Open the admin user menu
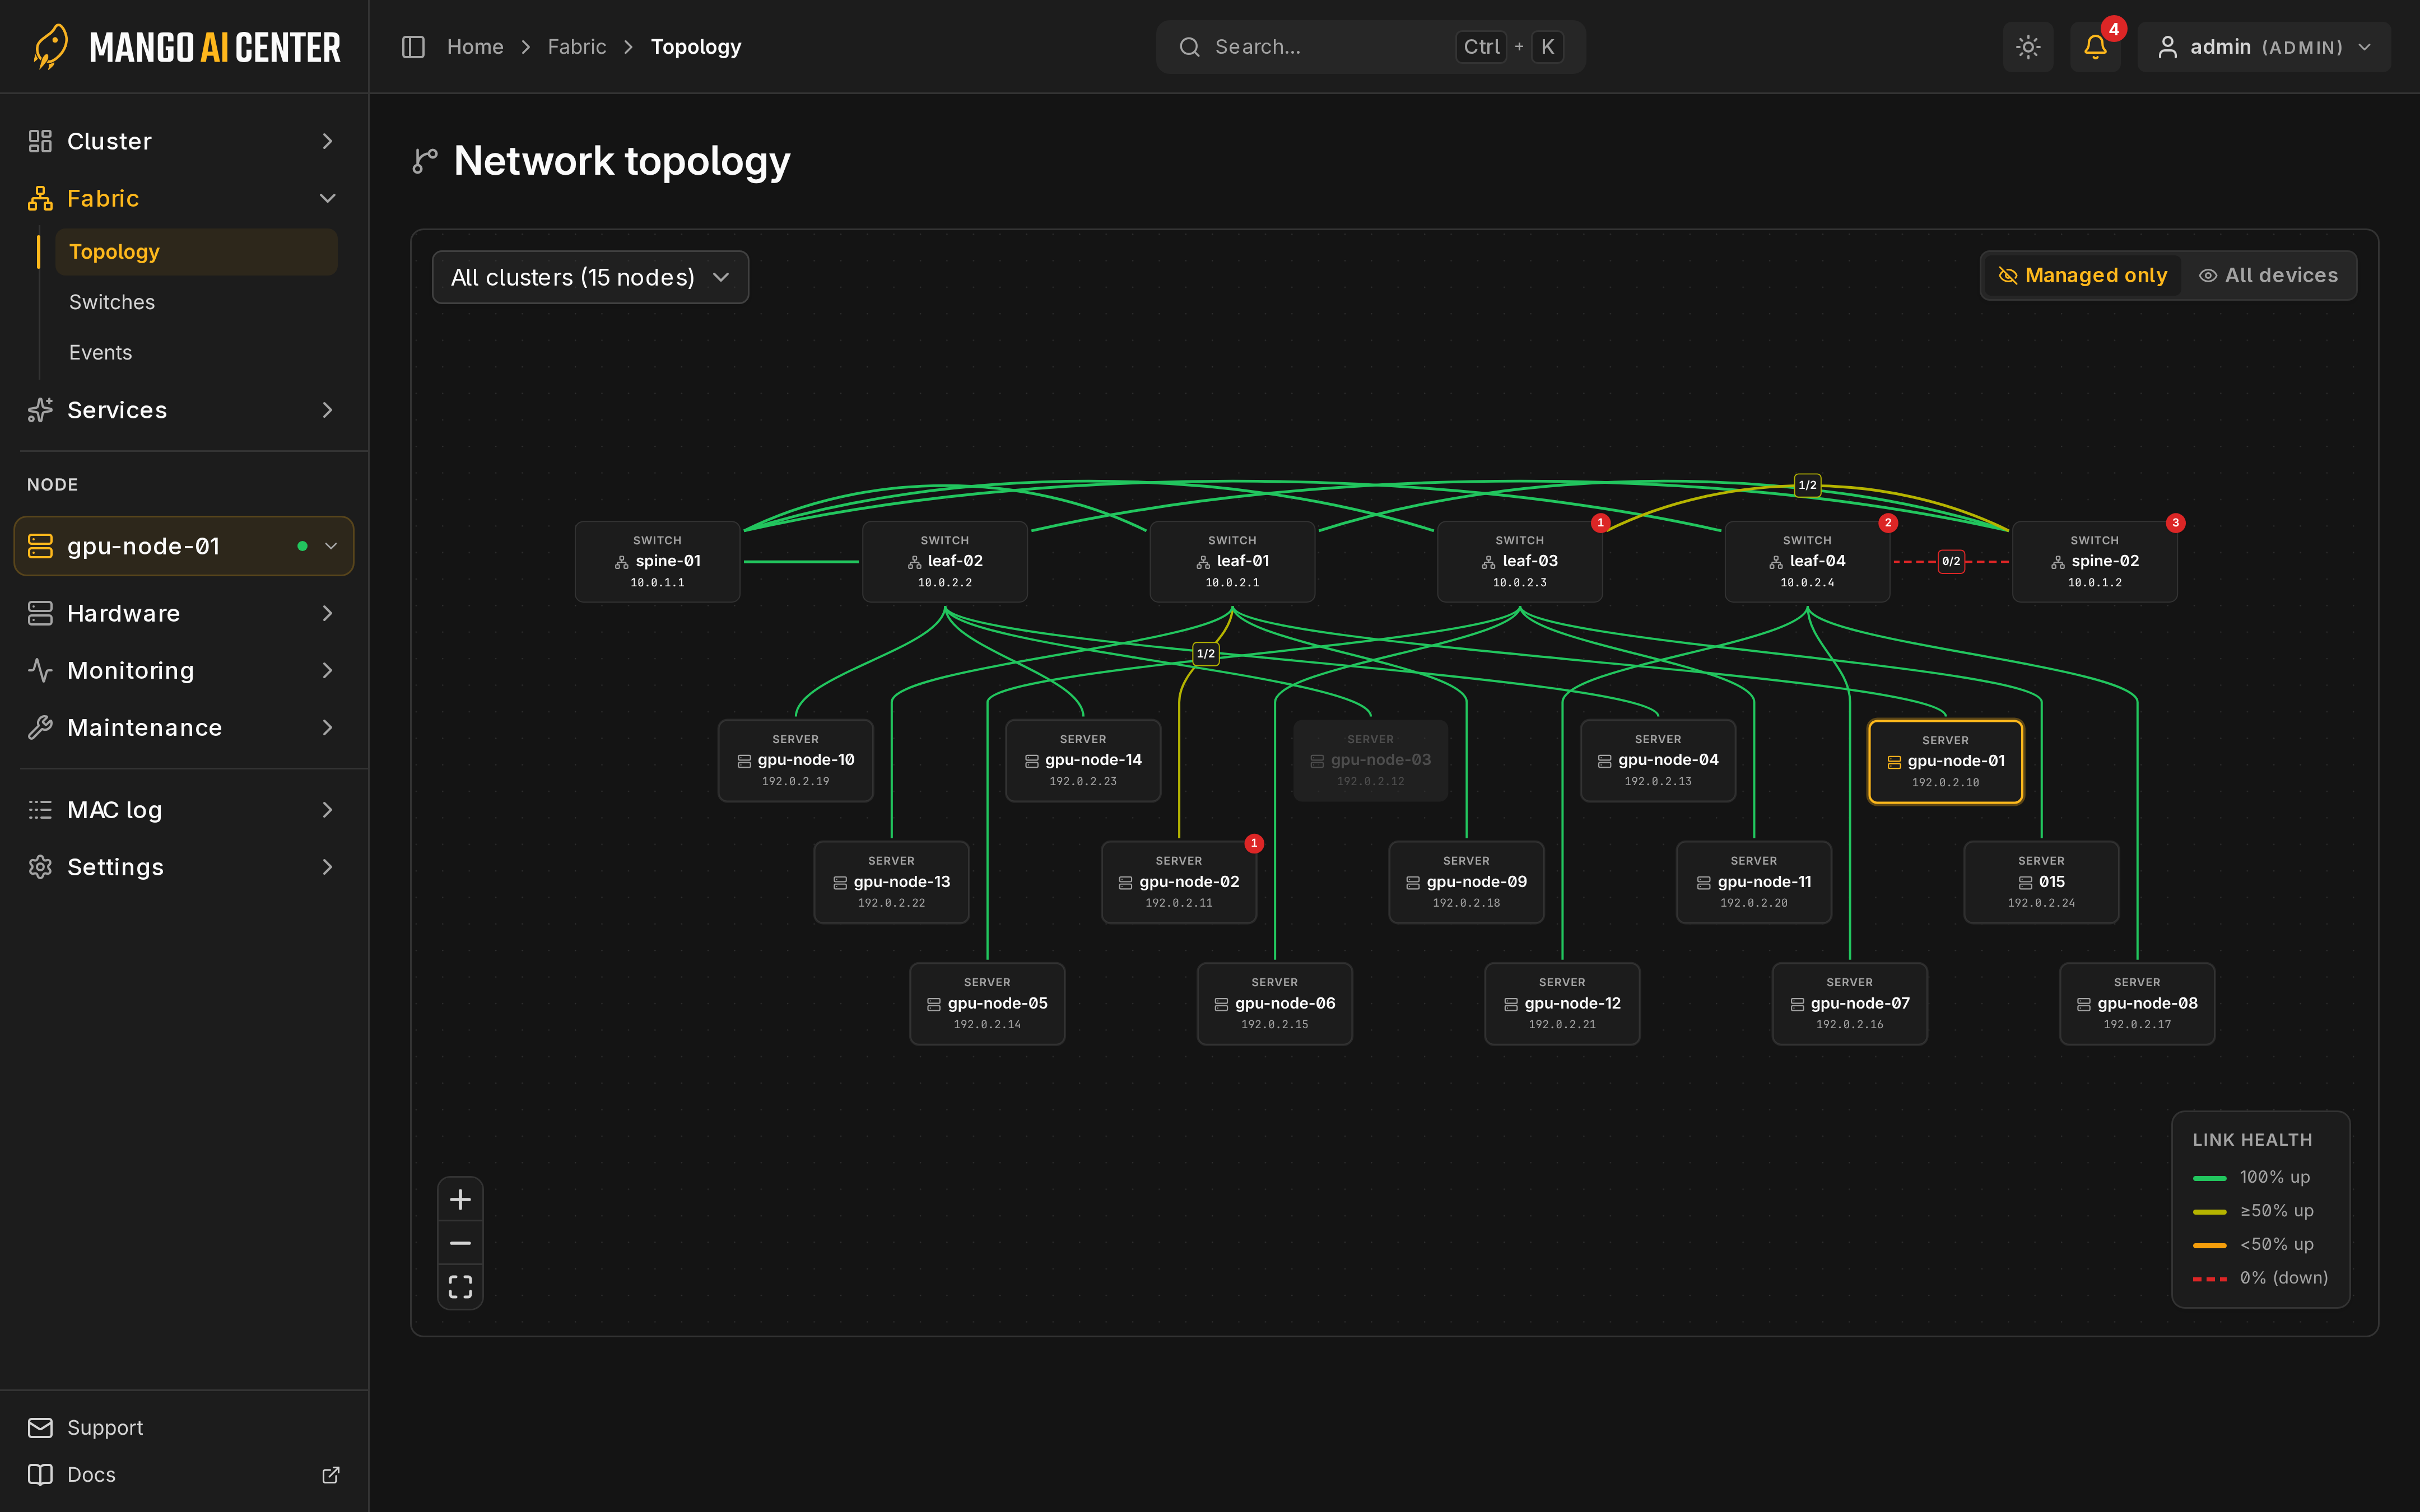2420x1512 pixels. pos(2264,47)
